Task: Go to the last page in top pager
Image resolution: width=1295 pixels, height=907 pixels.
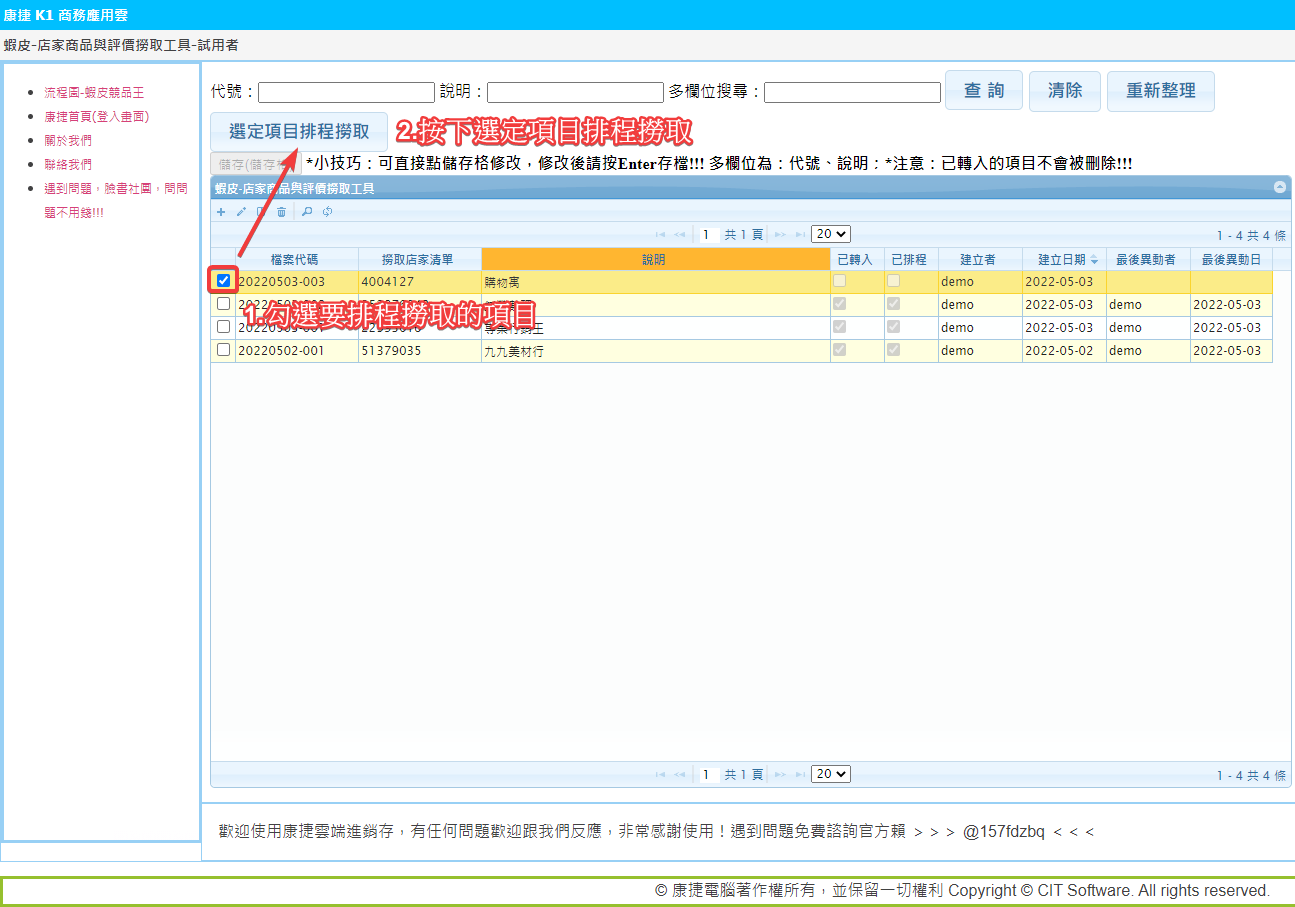Action: pos(800,235)
